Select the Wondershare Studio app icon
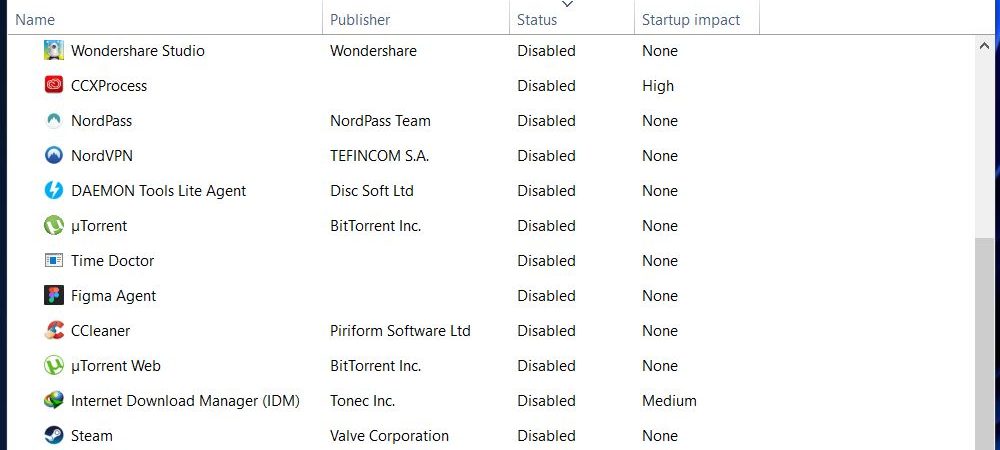 pos(54,50)
